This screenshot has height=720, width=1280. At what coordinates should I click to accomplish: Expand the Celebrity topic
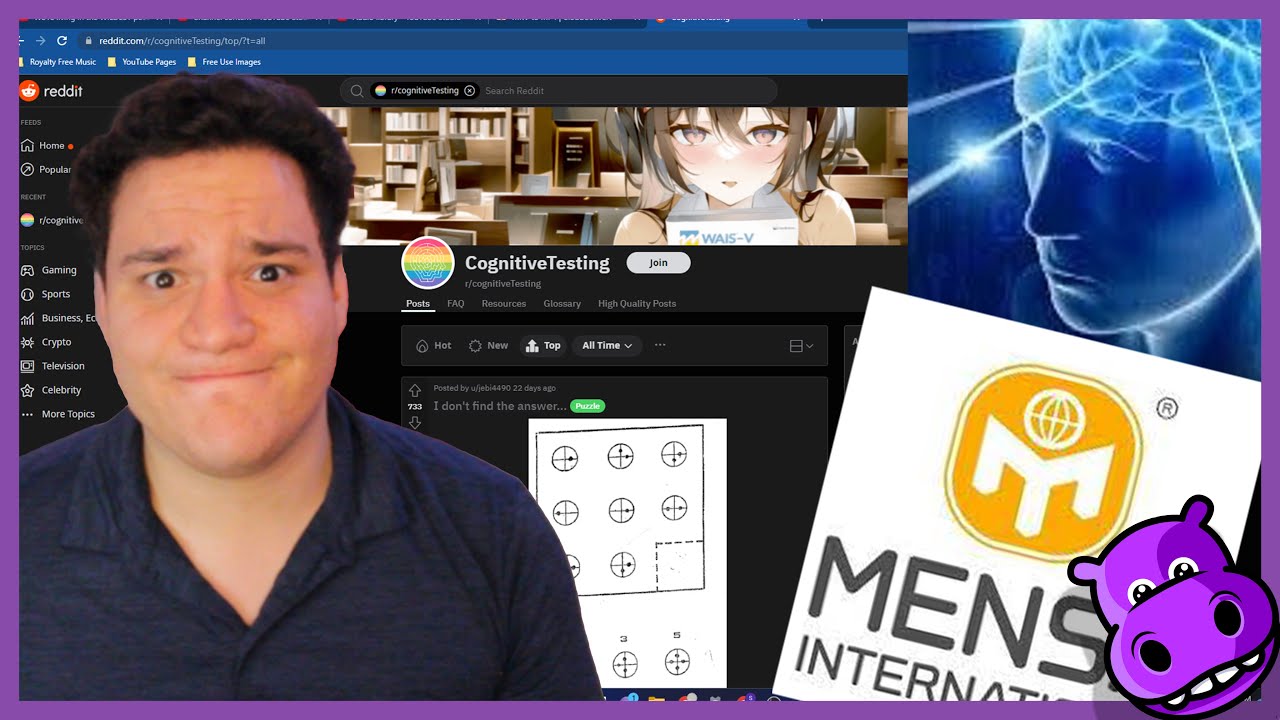52,390
